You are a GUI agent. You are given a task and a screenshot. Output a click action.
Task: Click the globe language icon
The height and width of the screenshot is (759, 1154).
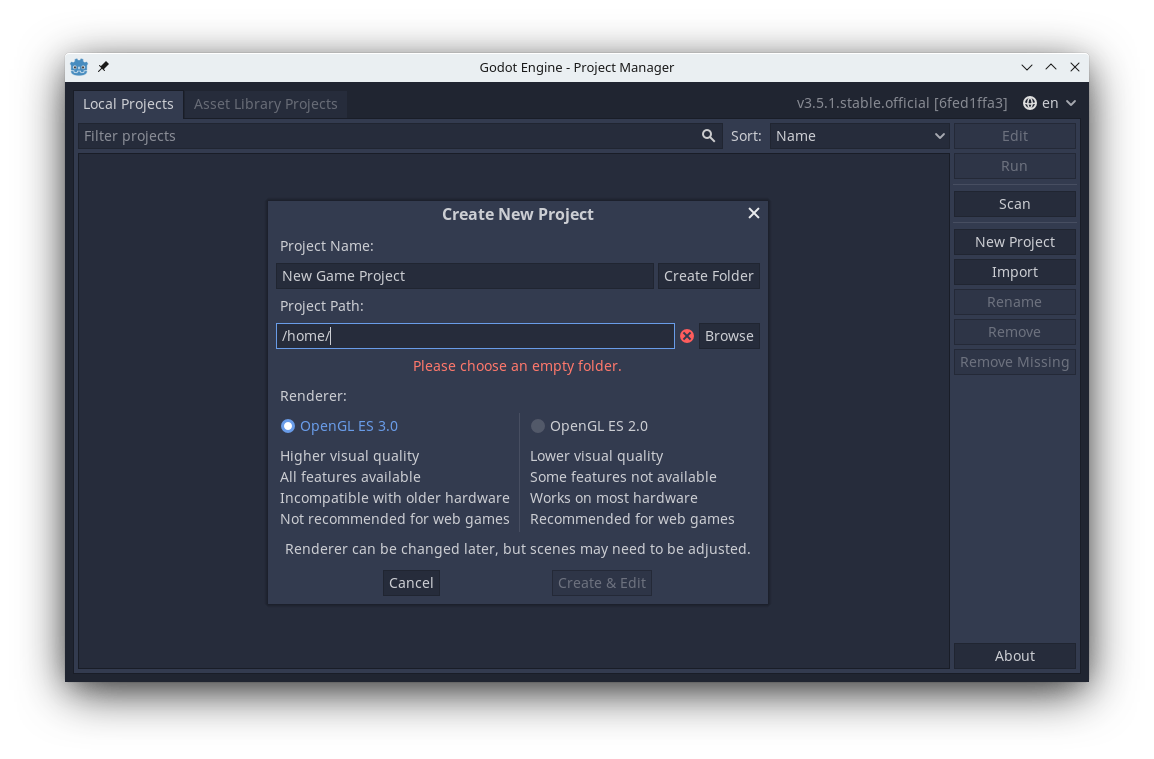coord(1030,103)
